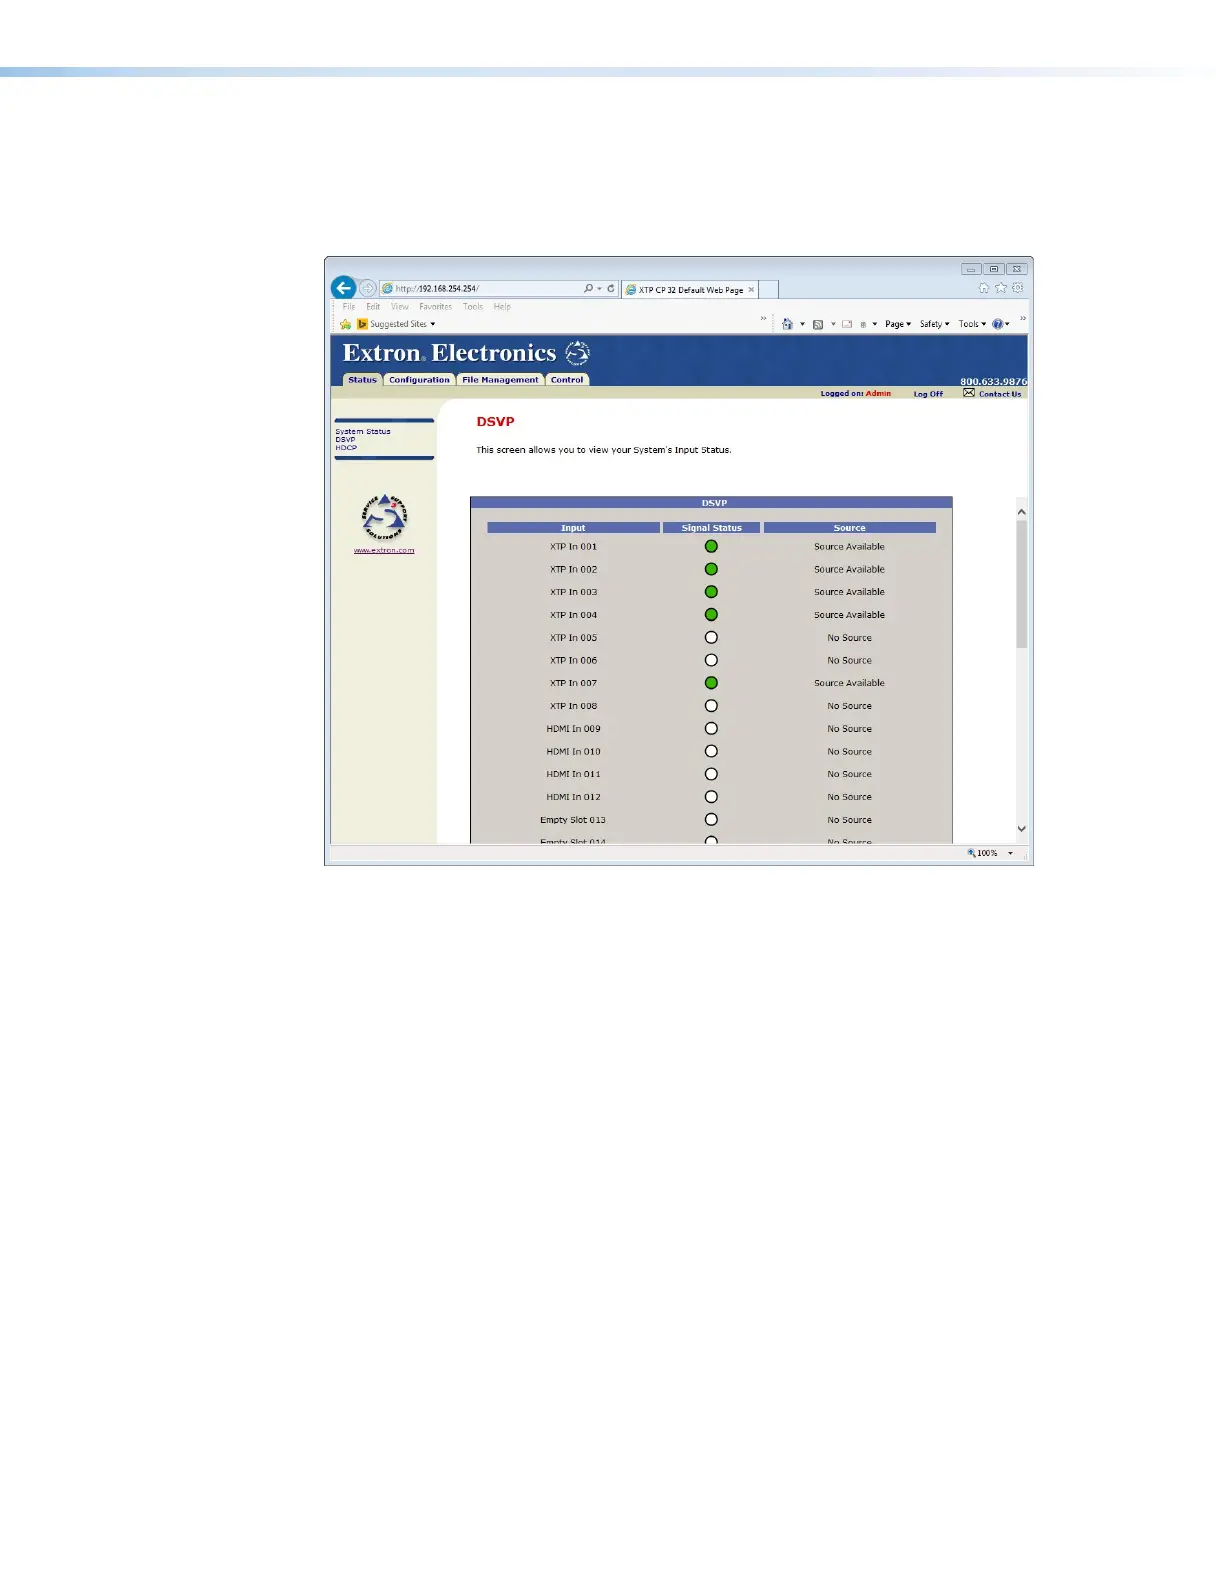Screen dimensions: 1224x1584
Task: Click the Read mail icon in command bar
Action: (847, 324)
